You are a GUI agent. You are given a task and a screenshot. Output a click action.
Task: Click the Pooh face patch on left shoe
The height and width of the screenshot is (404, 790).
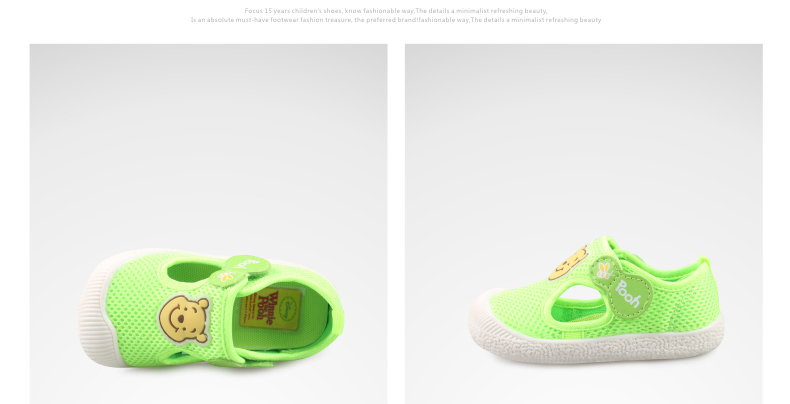184,320
